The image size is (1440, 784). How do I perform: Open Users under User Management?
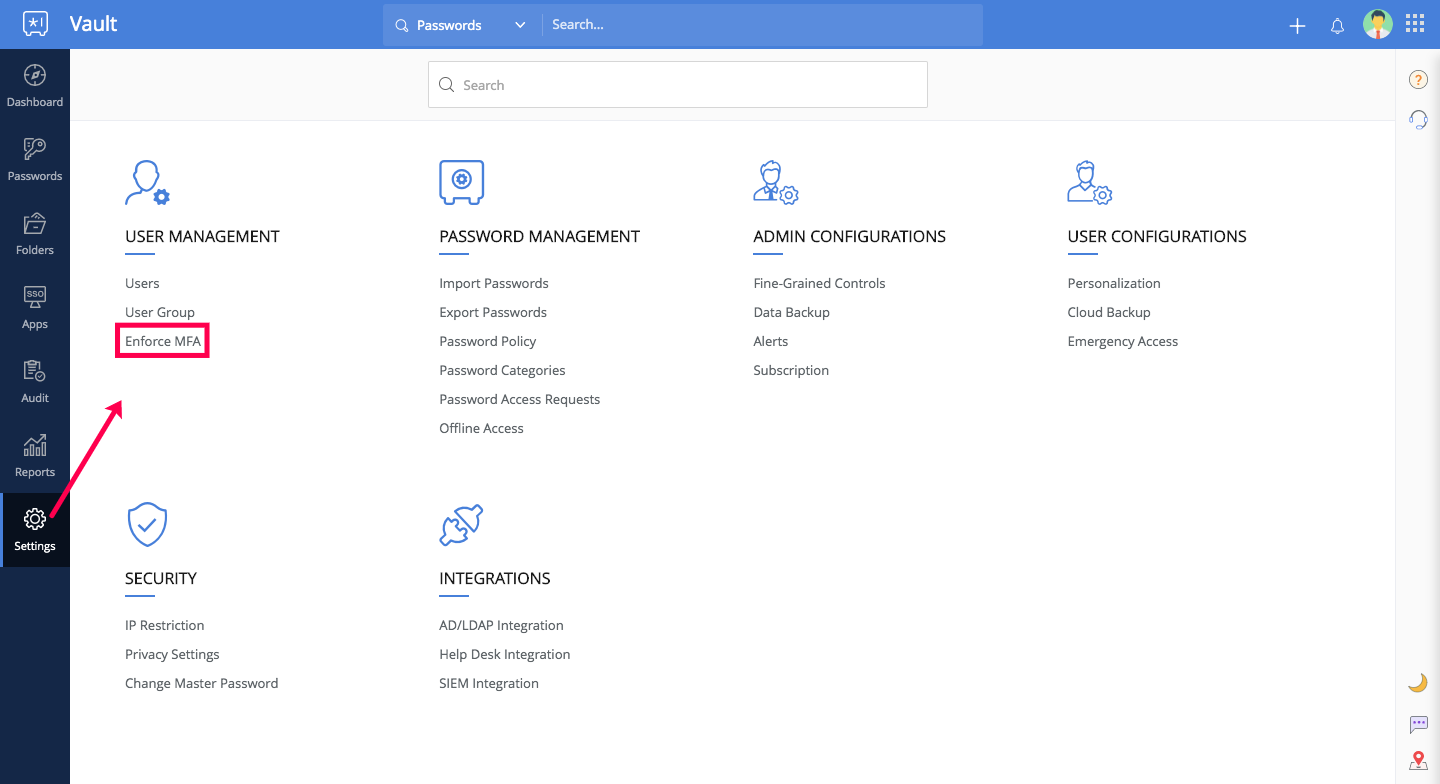pyautogui.click(x=141, y=283)
